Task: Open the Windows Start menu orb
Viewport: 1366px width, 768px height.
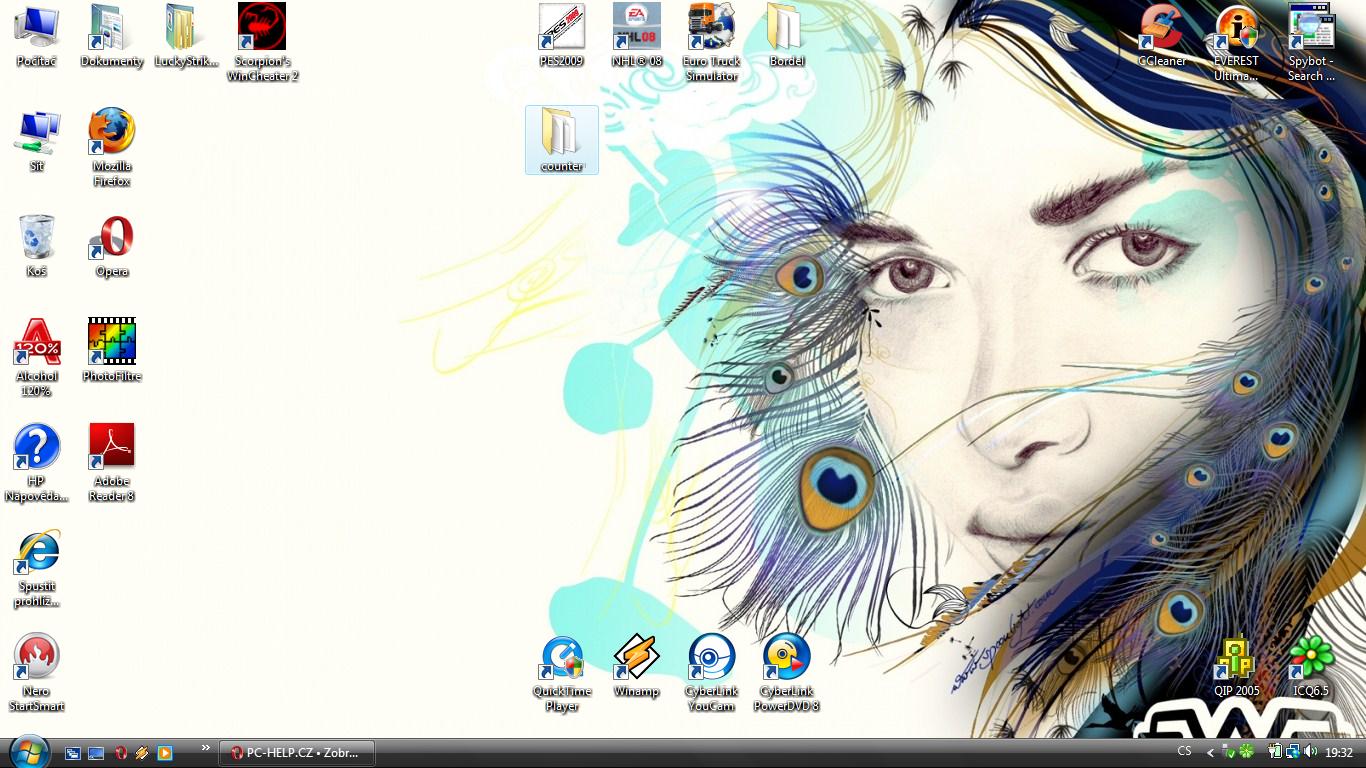Action: click(x=30, y=750)
